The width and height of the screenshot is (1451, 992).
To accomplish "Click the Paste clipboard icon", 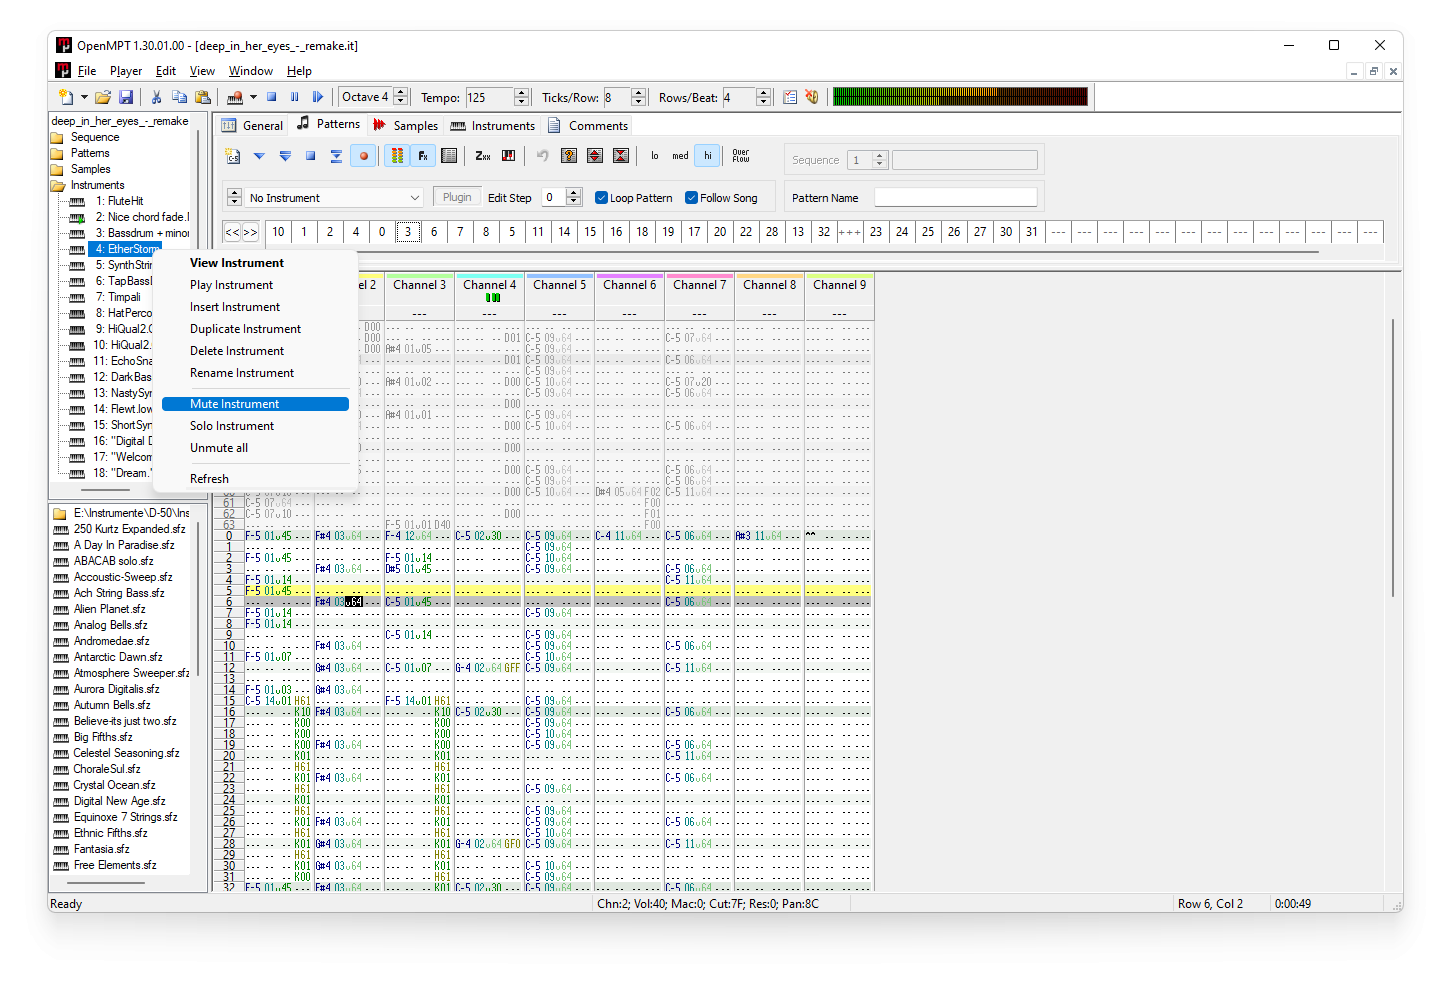I will (x=203, y=97).
